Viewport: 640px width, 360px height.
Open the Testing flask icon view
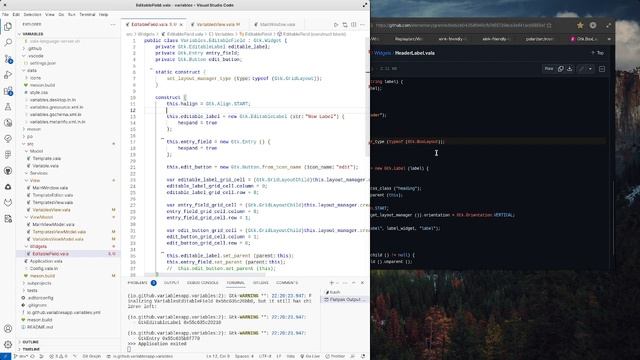[8, 107]
